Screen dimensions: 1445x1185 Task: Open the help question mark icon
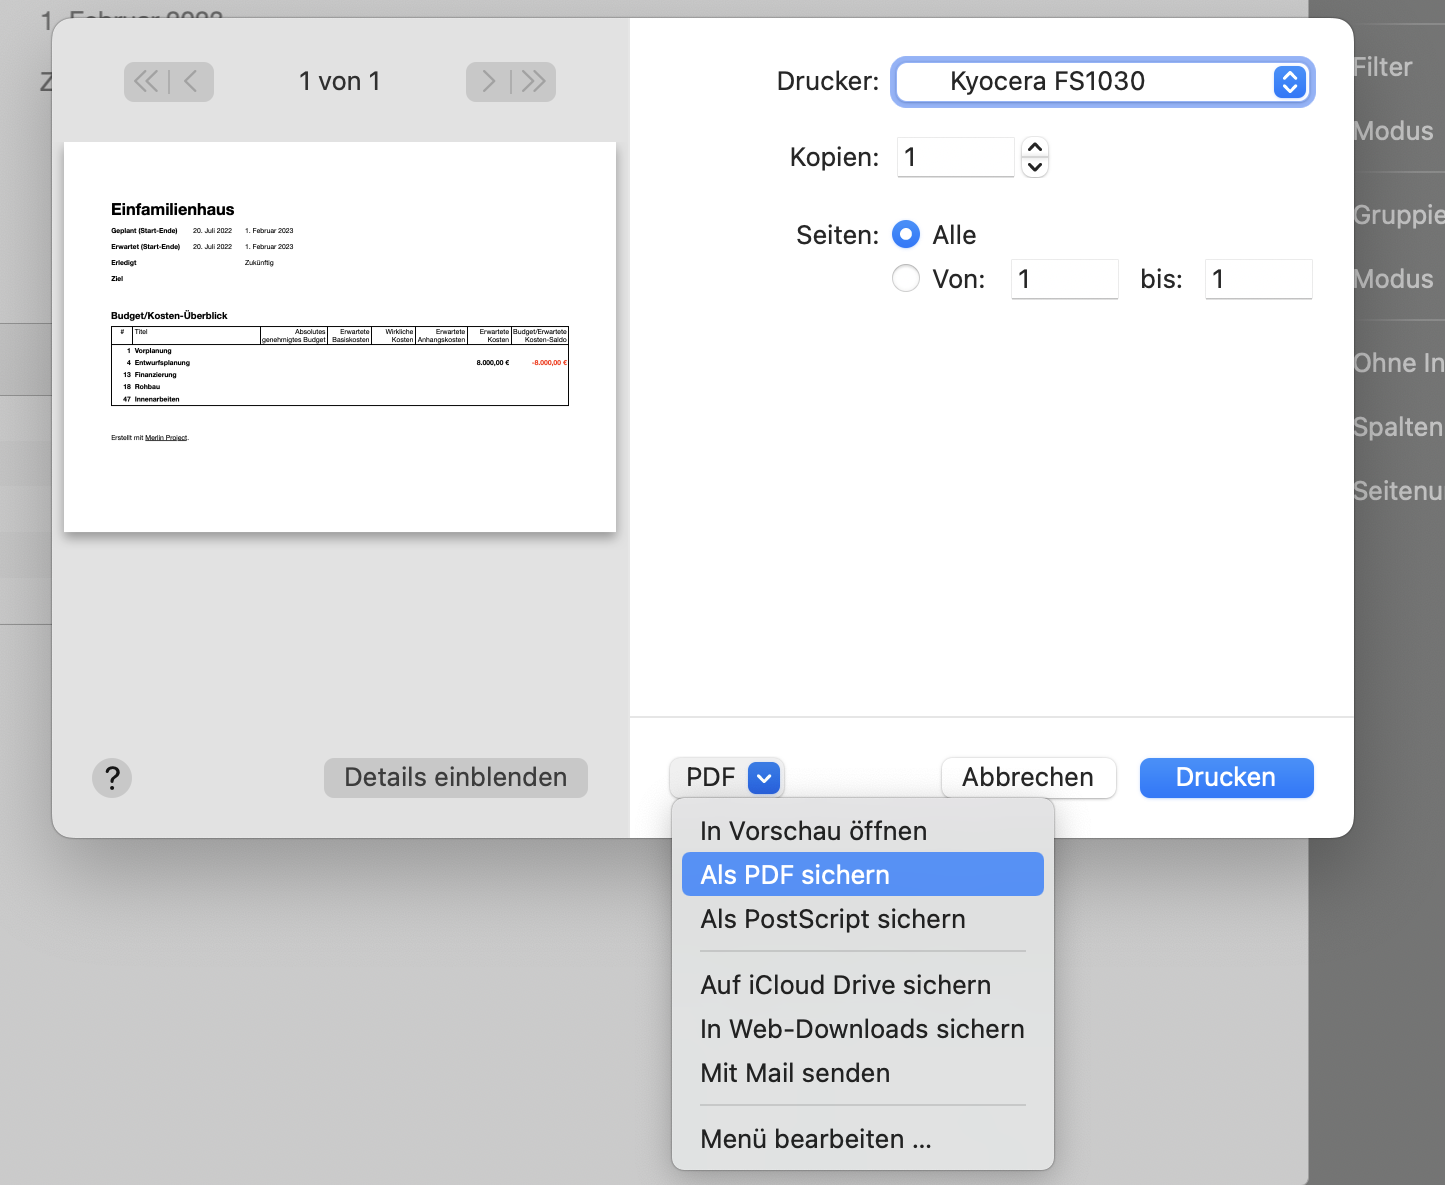[112, 777]
